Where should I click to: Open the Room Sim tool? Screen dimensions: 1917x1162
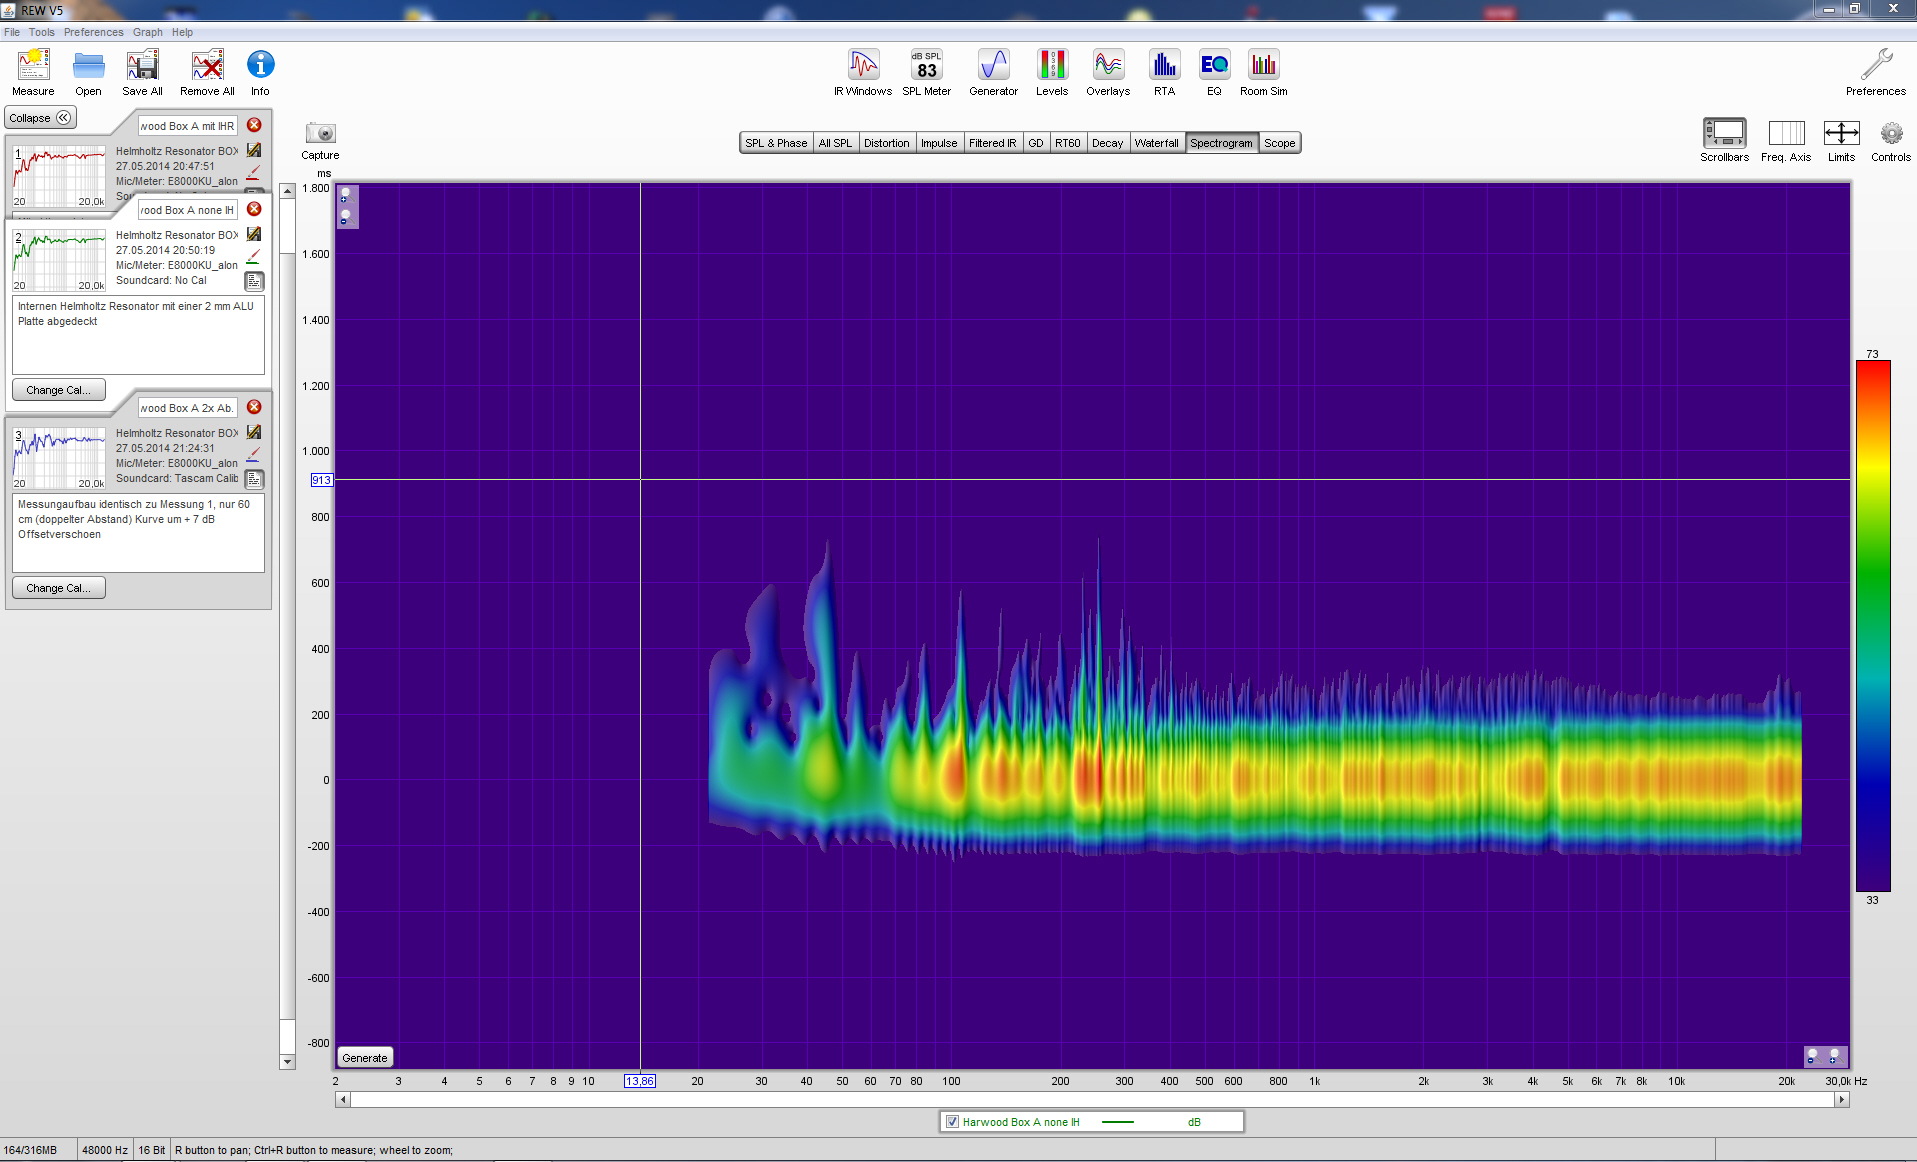coord(1264,72)
